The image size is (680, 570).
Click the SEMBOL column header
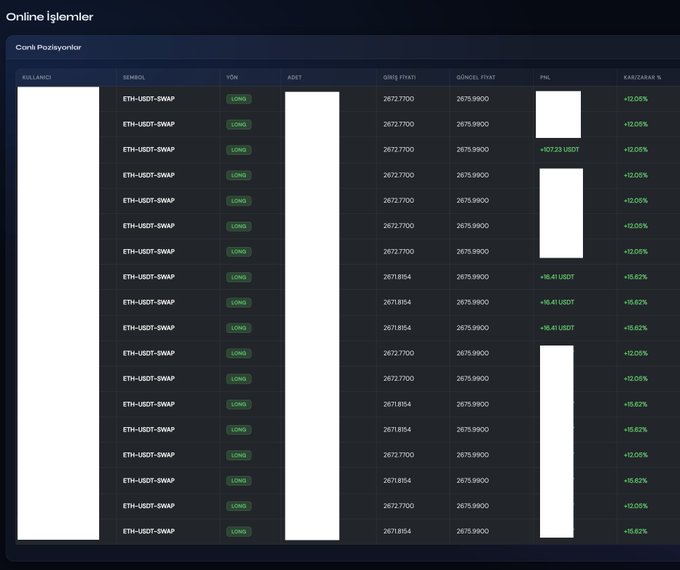pyautogui.click(x=134, y=77)
